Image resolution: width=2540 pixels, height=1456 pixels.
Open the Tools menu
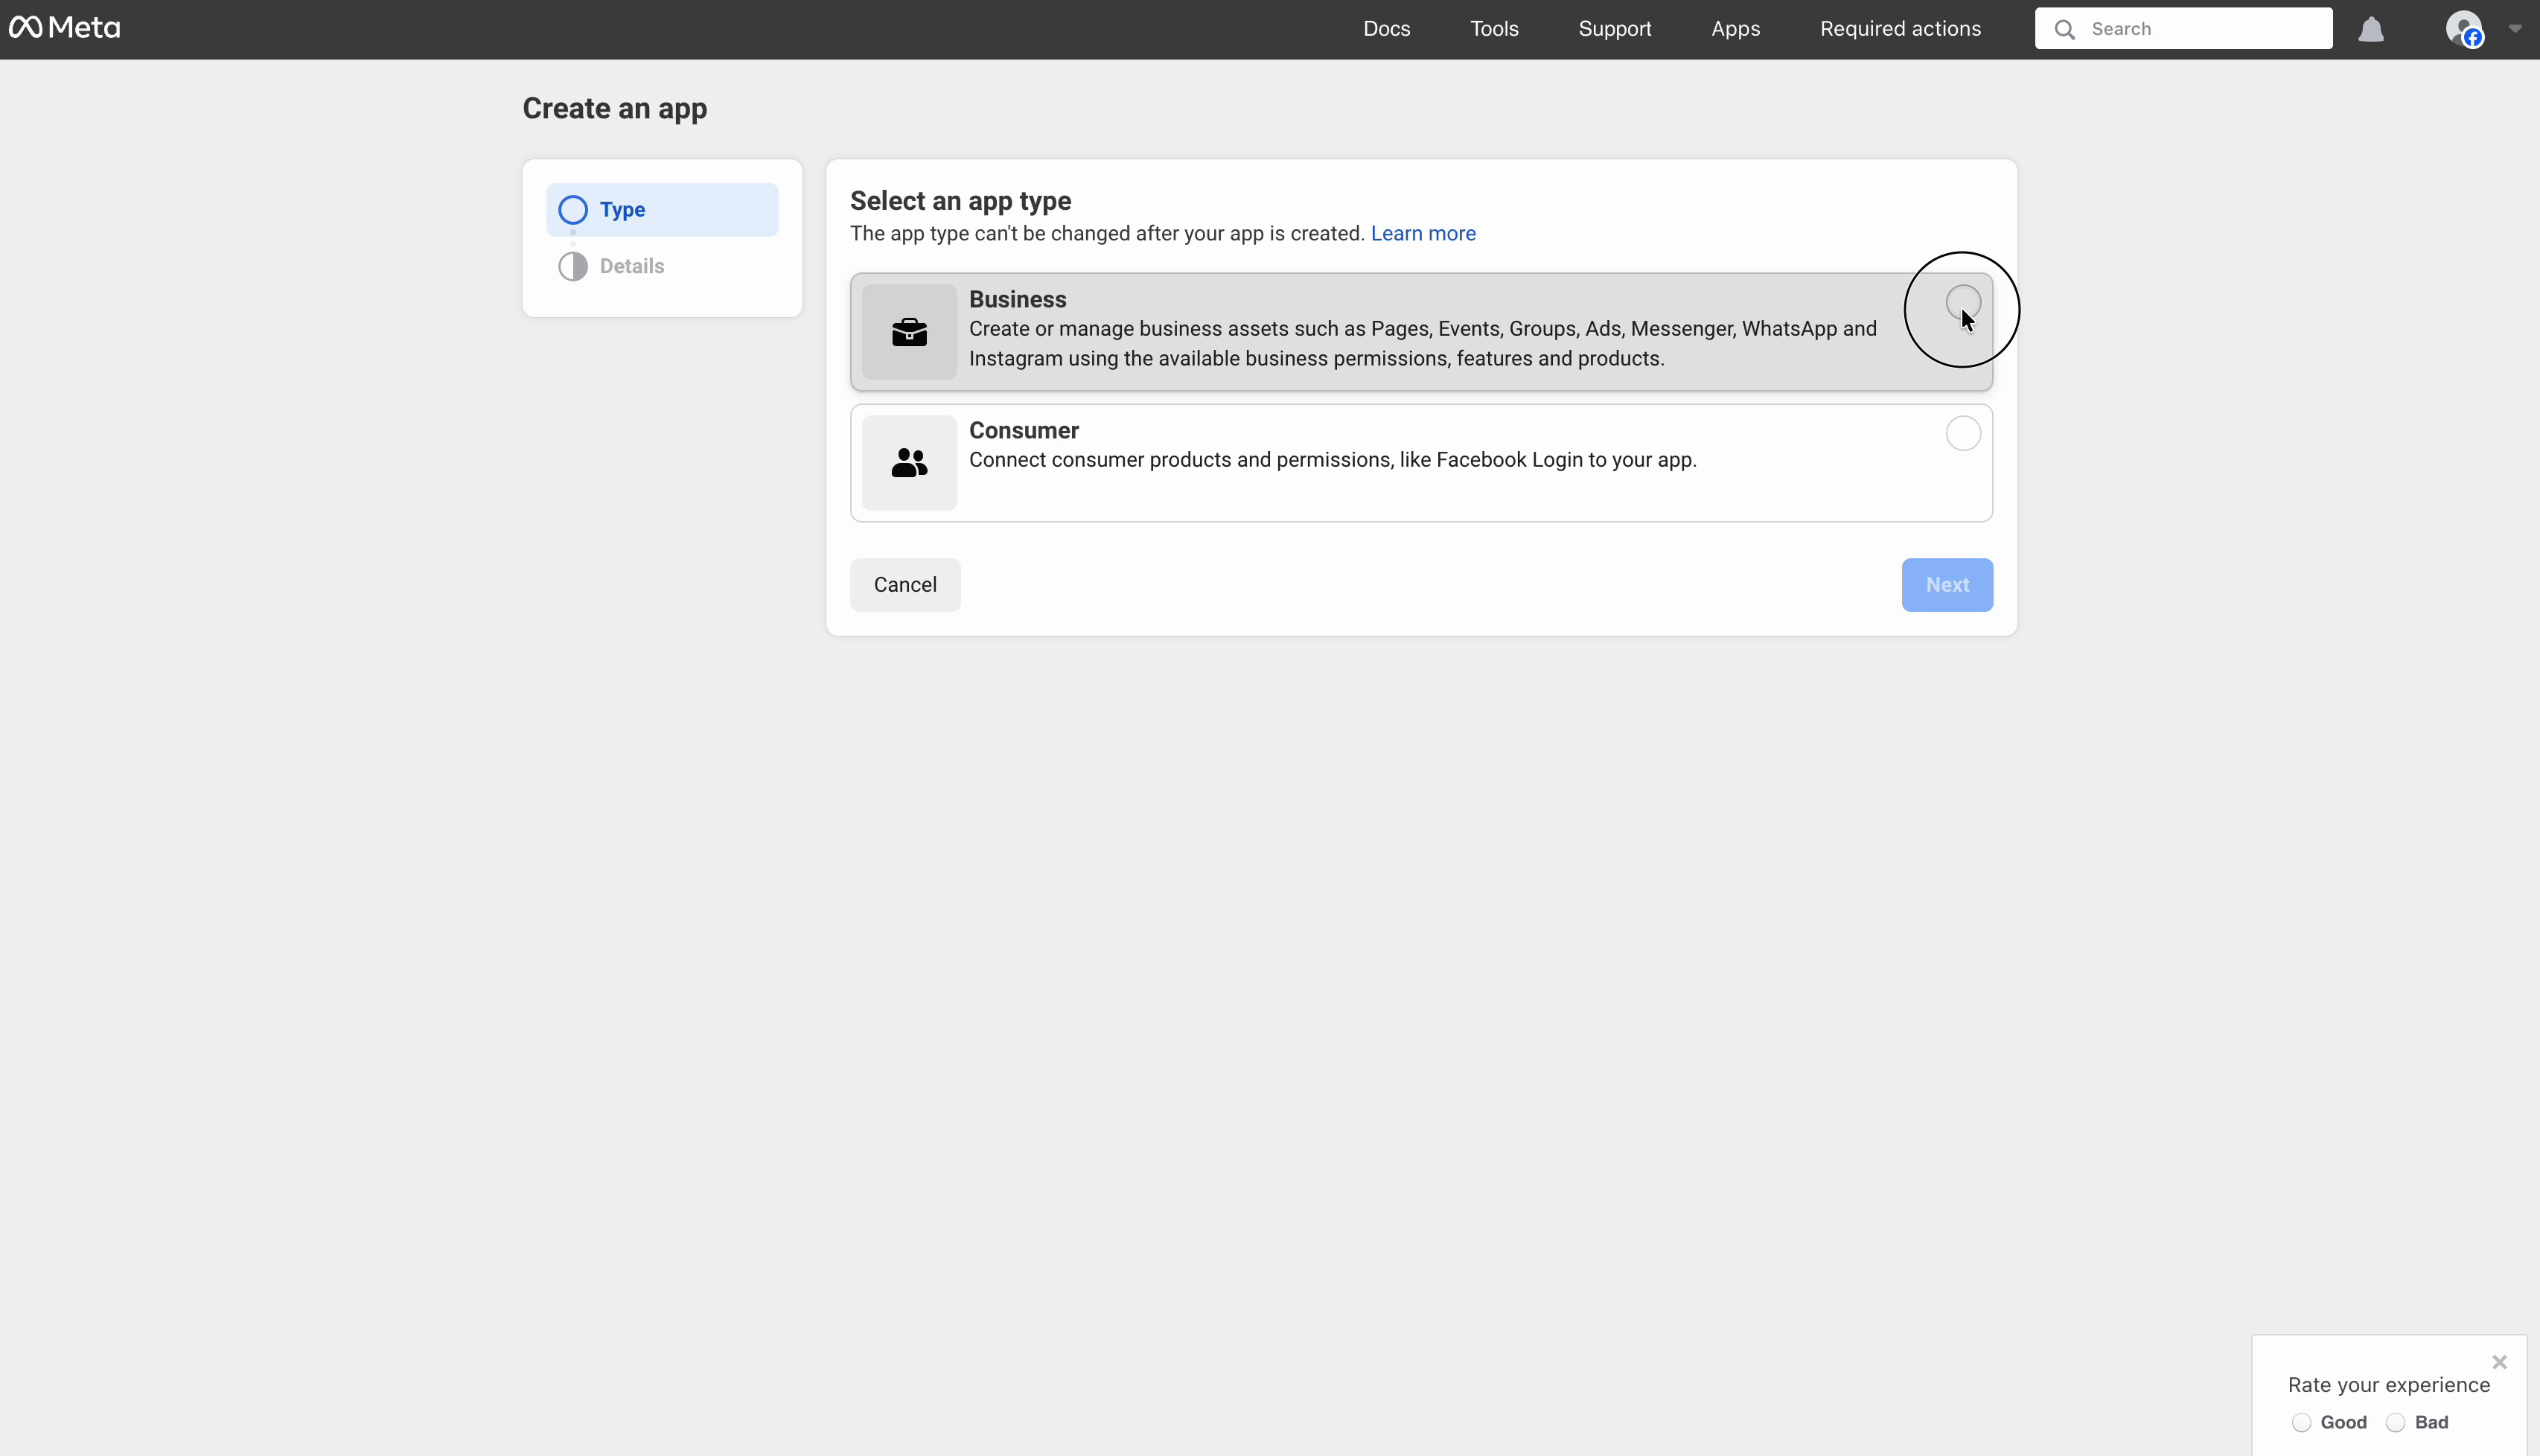[x=1494, y=29]
